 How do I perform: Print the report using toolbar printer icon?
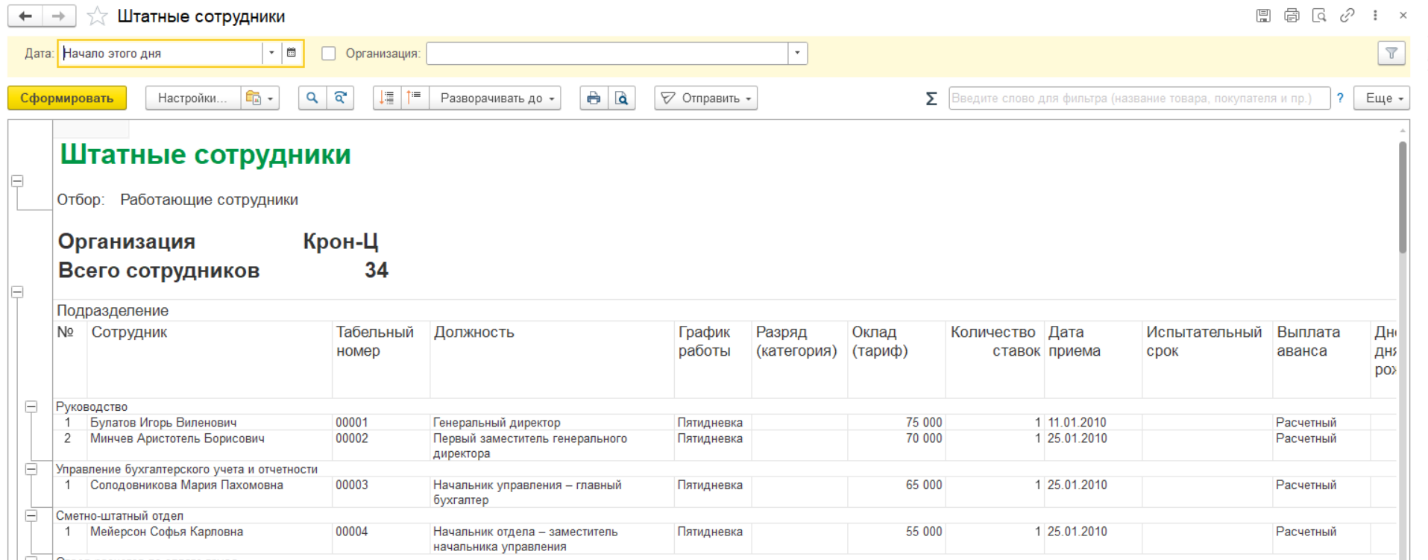click(x=594, y=98)
